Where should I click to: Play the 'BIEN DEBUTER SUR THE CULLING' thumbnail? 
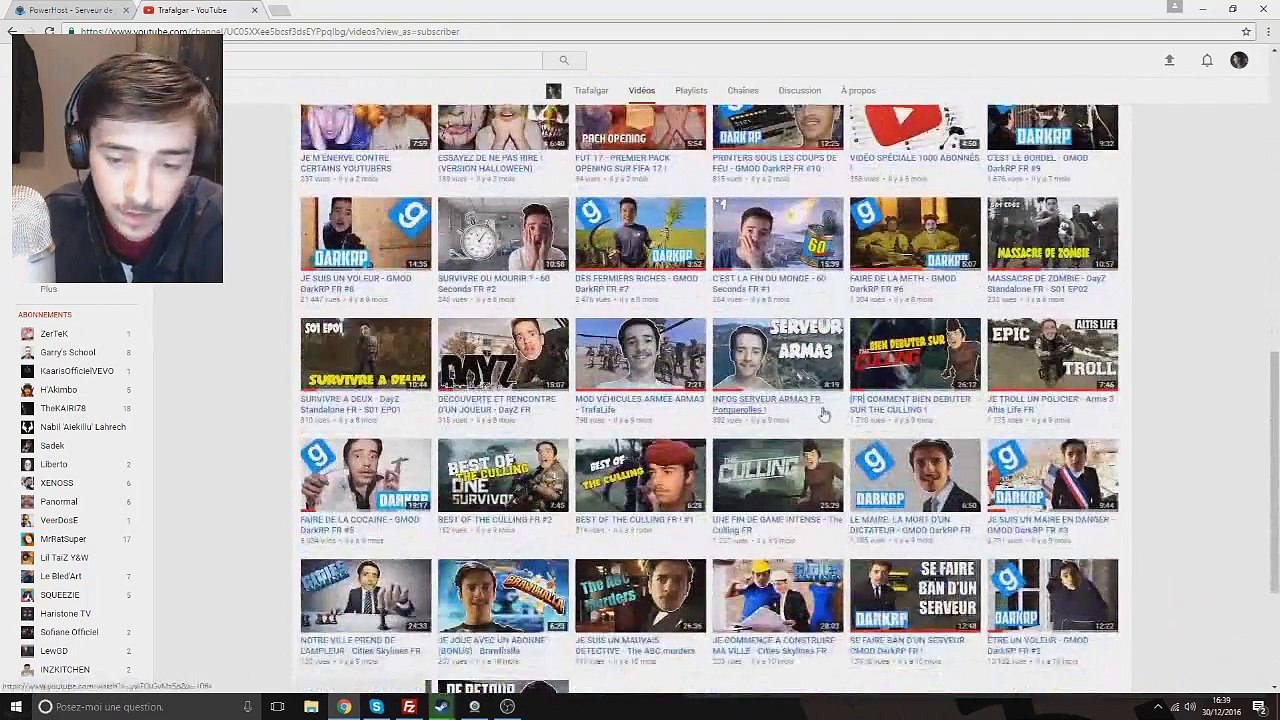915,354
